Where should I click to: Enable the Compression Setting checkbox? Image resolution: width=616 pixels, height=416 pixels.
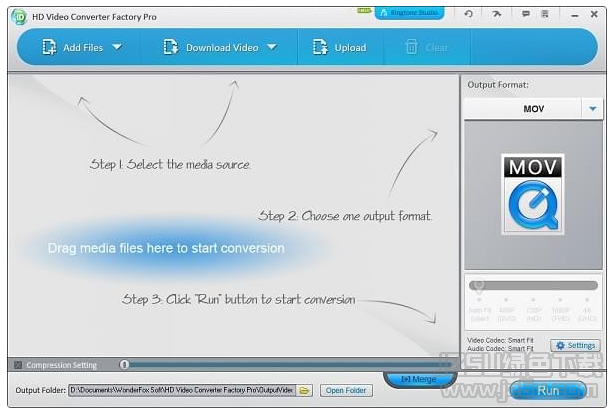coord(18,365)
